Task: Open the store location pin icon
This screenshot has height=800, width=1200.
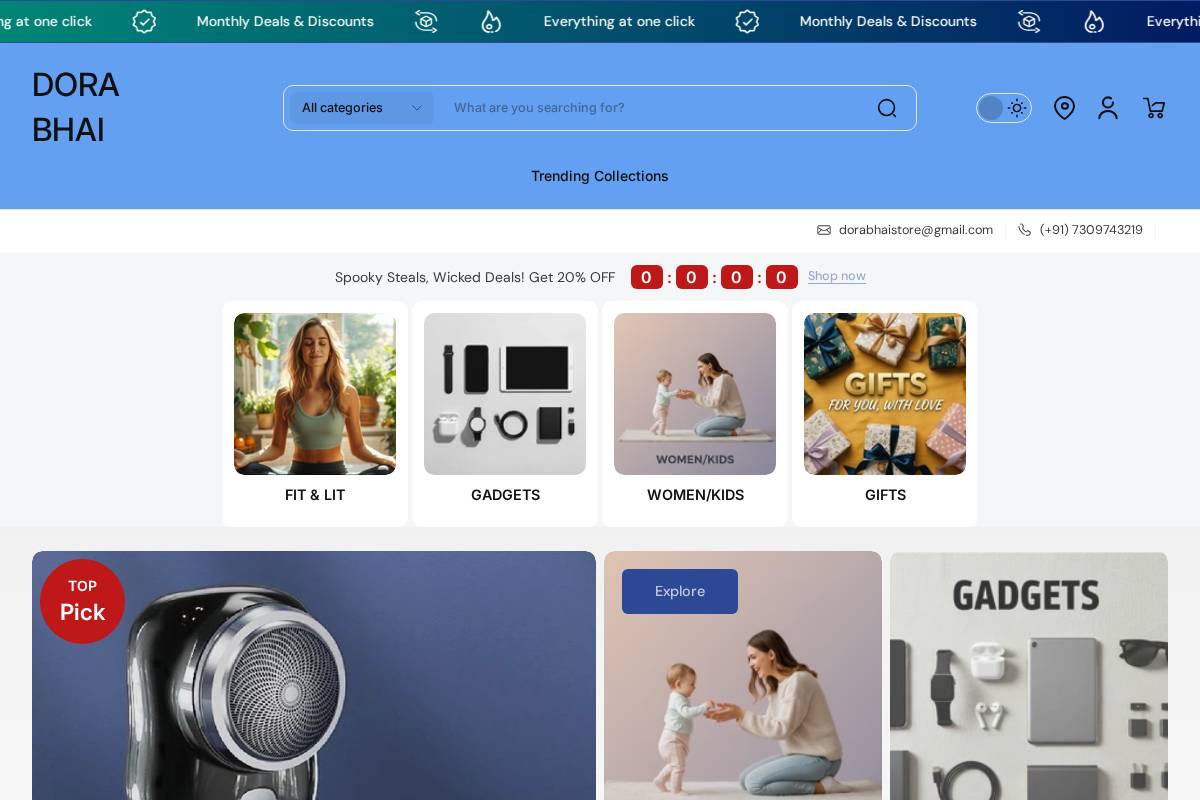Action: point(1064,108)
